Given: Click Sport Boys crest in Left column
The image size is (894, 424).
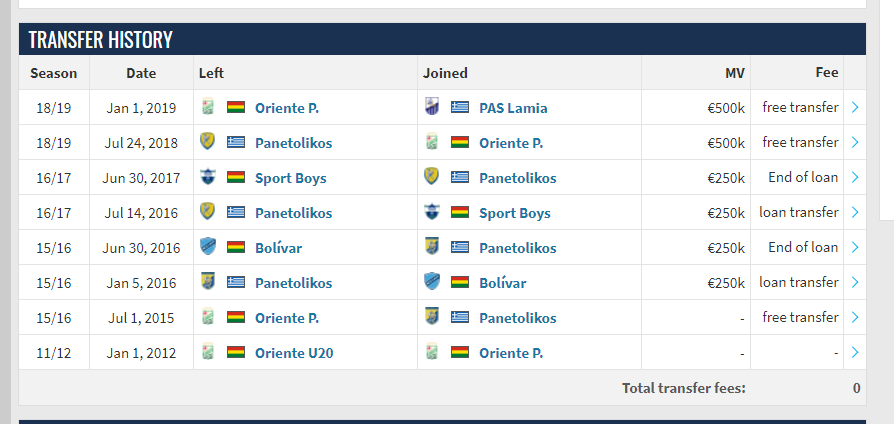Looking at the screenshot, I should (x=208, y=178).
